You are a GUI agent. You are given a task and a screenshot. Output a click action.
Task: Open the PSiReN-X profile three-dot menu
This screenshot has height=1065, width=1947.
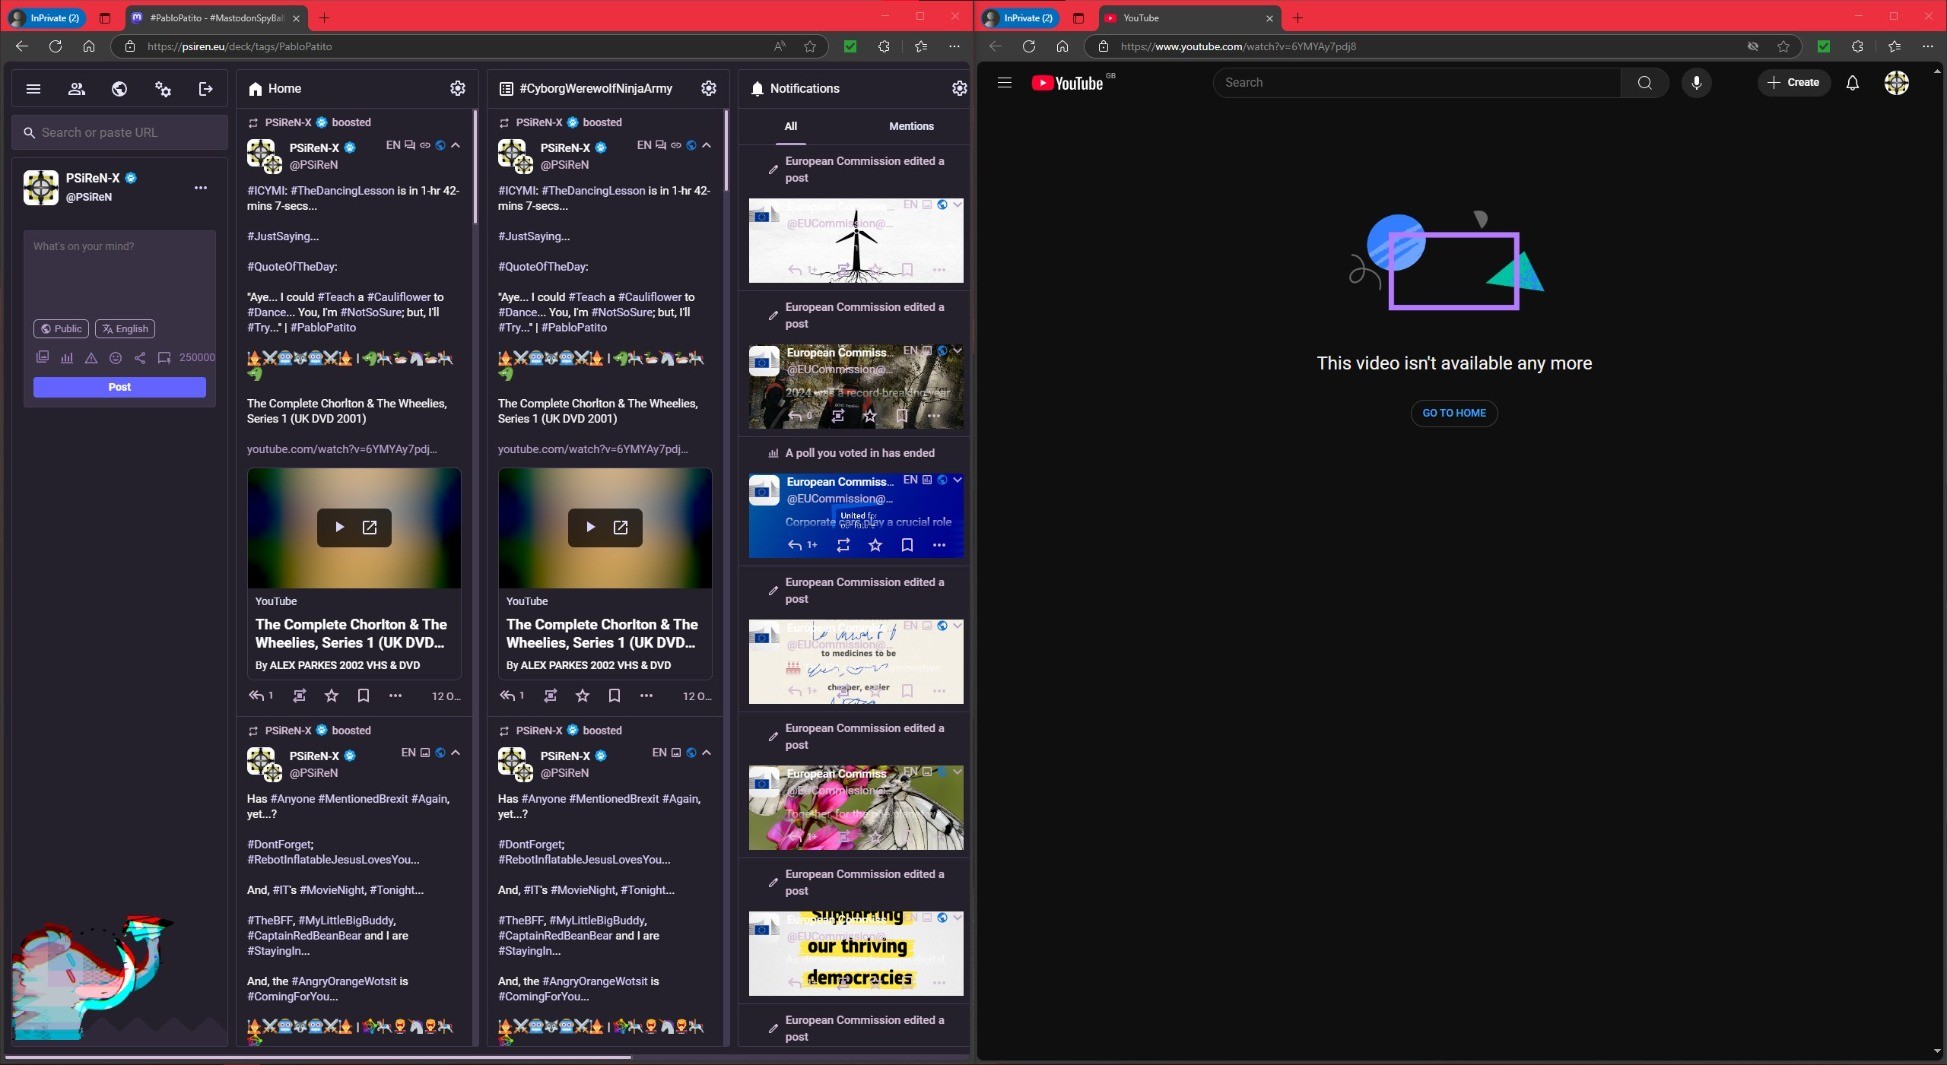[201, 188]
